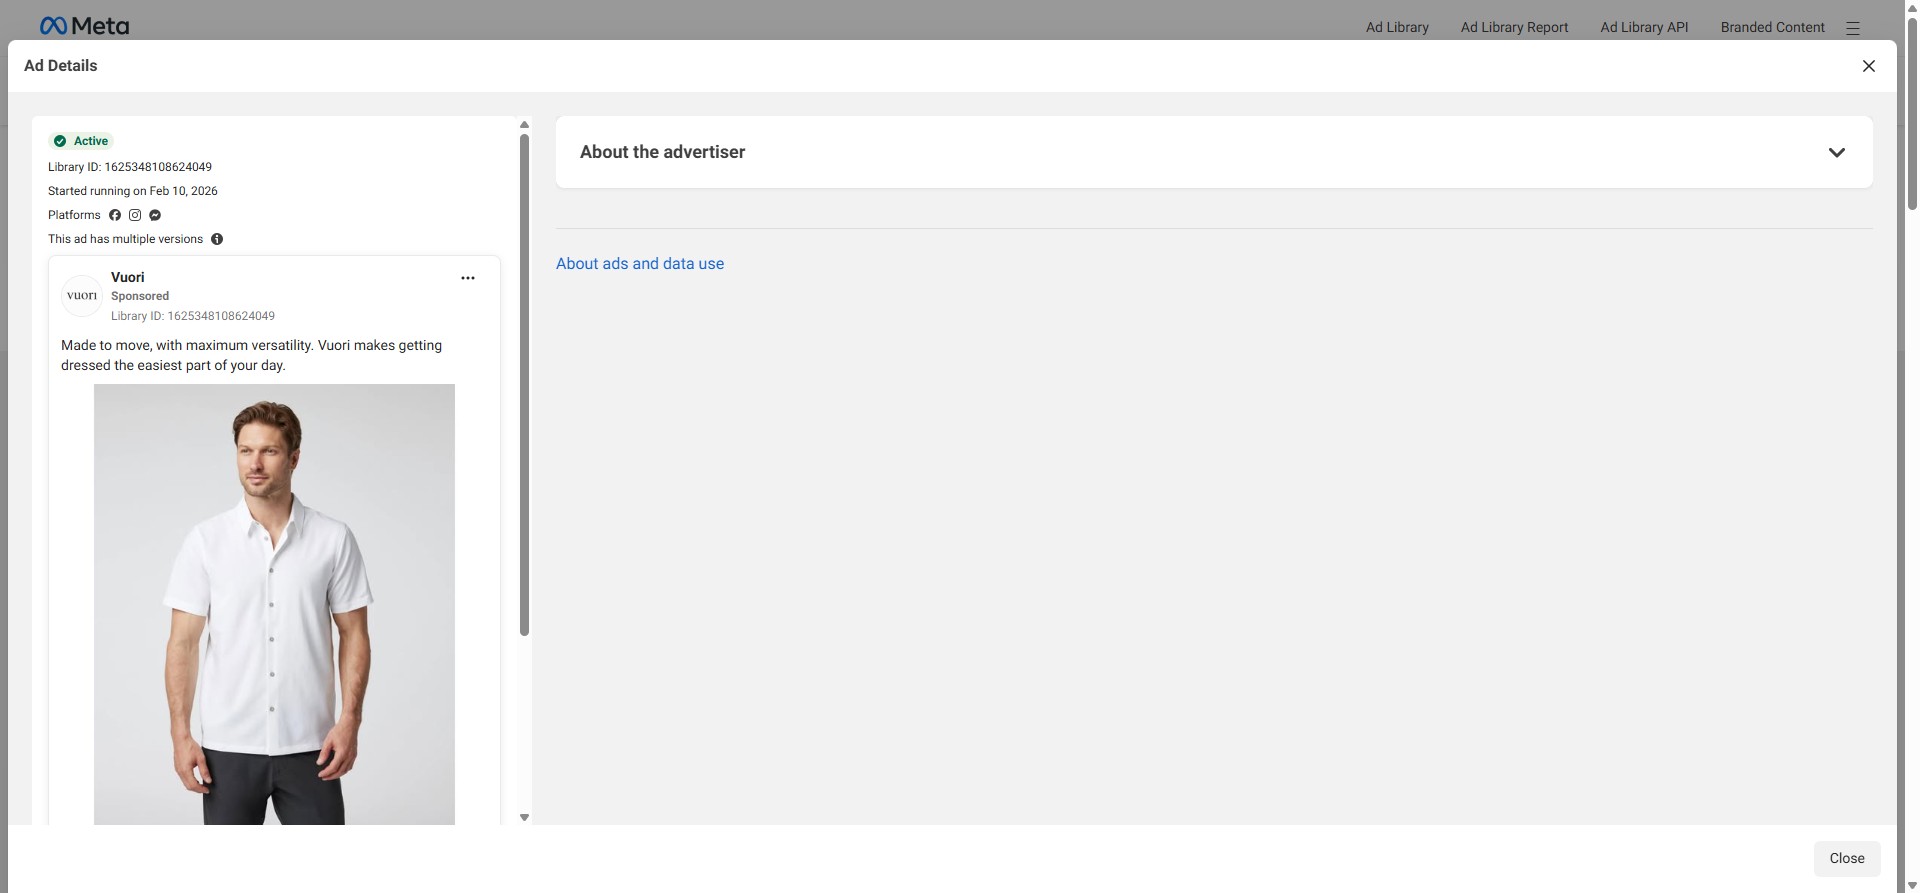
Task: Click Started running on Feb 10, 2026
Action: click(133, 191)
